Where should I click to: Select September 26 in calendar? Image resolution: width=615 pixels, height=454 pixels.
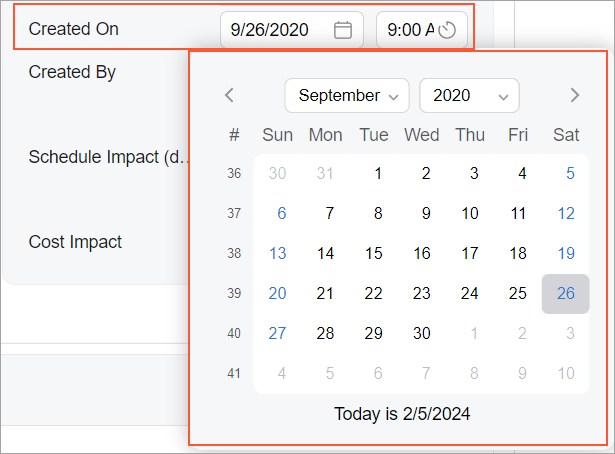(x=566, y=293)
